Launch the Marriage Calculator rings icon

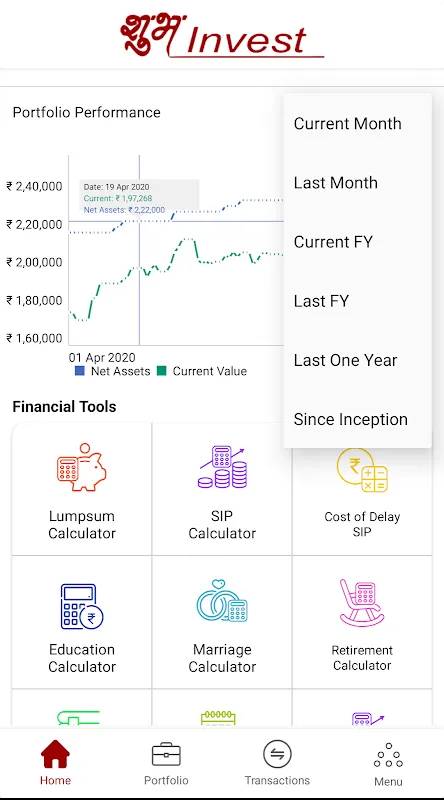point(222,601)
